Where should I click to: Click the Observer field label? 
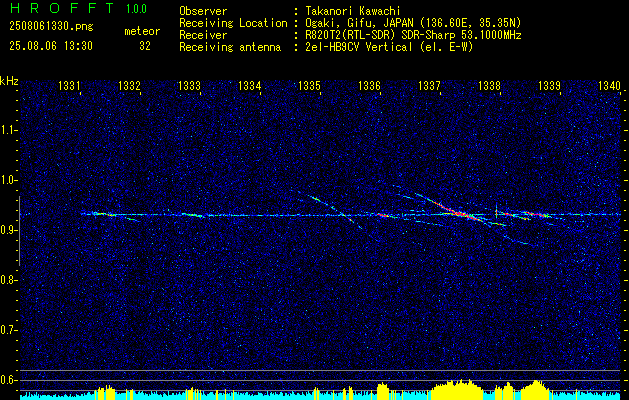click(x=203, y=11)
